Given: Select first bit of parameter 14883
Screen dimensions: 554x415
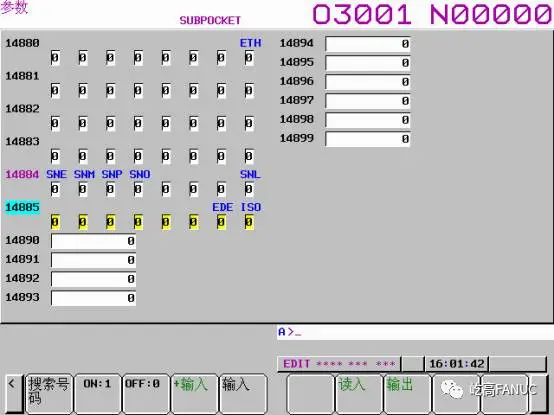Looking at the screenshot, I should pos(55,156).
